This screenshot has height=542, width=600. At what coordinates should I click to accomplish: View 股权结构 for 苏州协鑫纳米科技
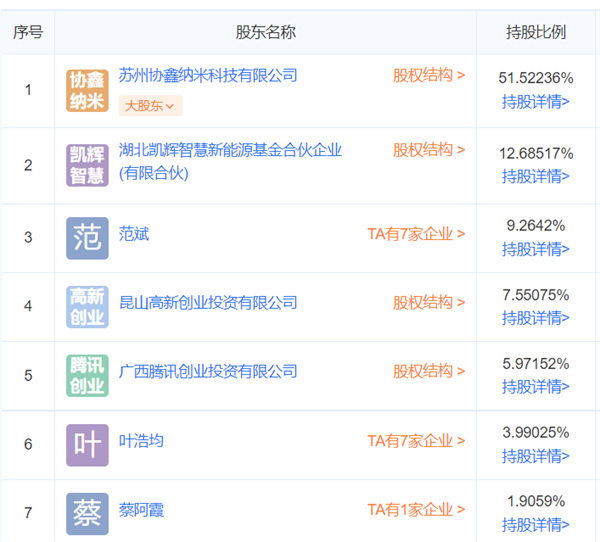(x=429, y=75)
